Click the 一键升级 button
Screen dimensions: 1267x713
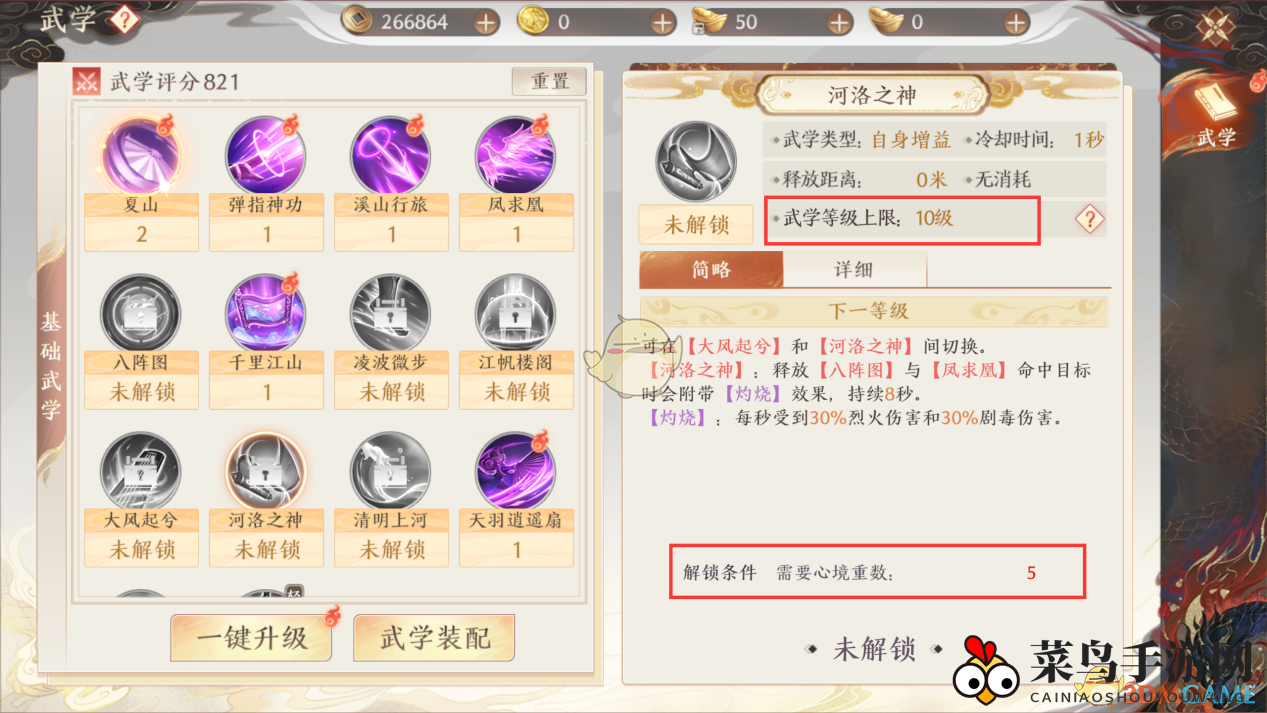click(251, 637)
